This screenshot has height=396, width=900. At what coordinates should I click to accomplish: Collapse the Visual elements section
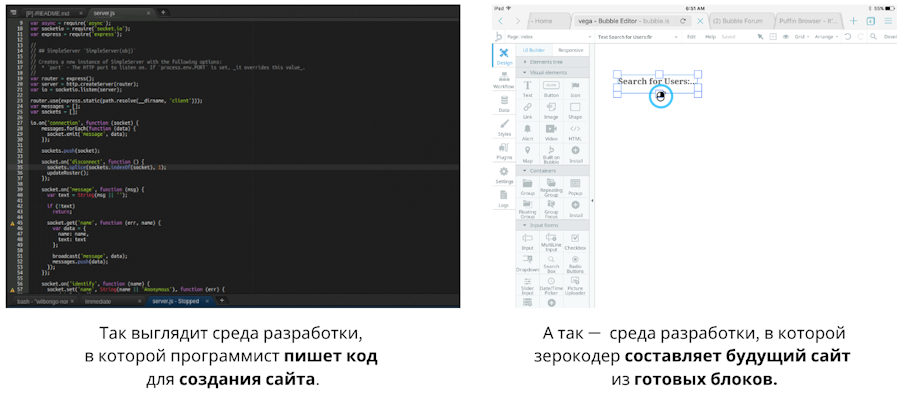coord(553,72)
